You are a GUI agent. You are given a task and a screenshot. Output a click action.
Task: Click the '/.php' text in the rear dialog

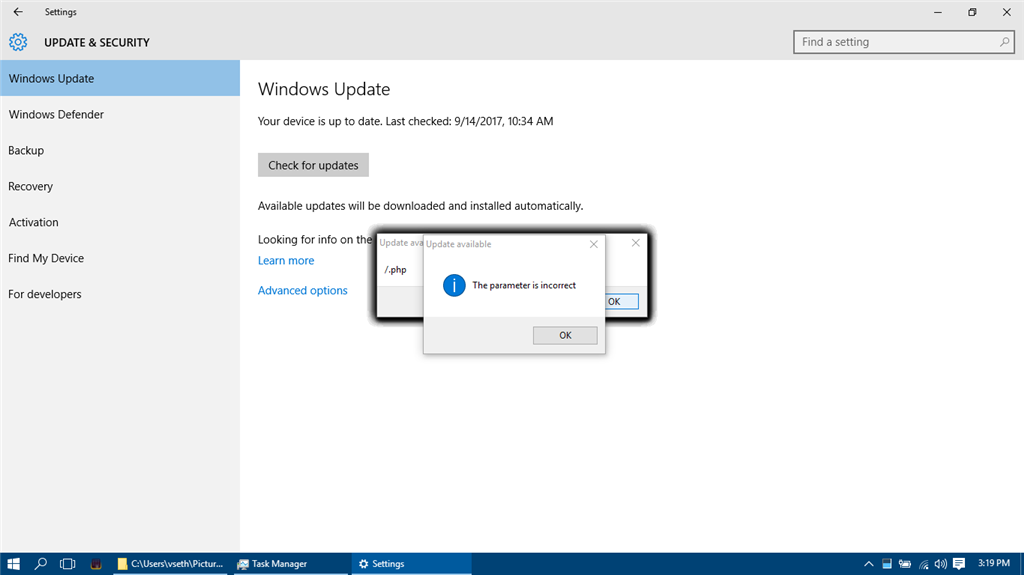pyautogui.click(x=395, y=270)
